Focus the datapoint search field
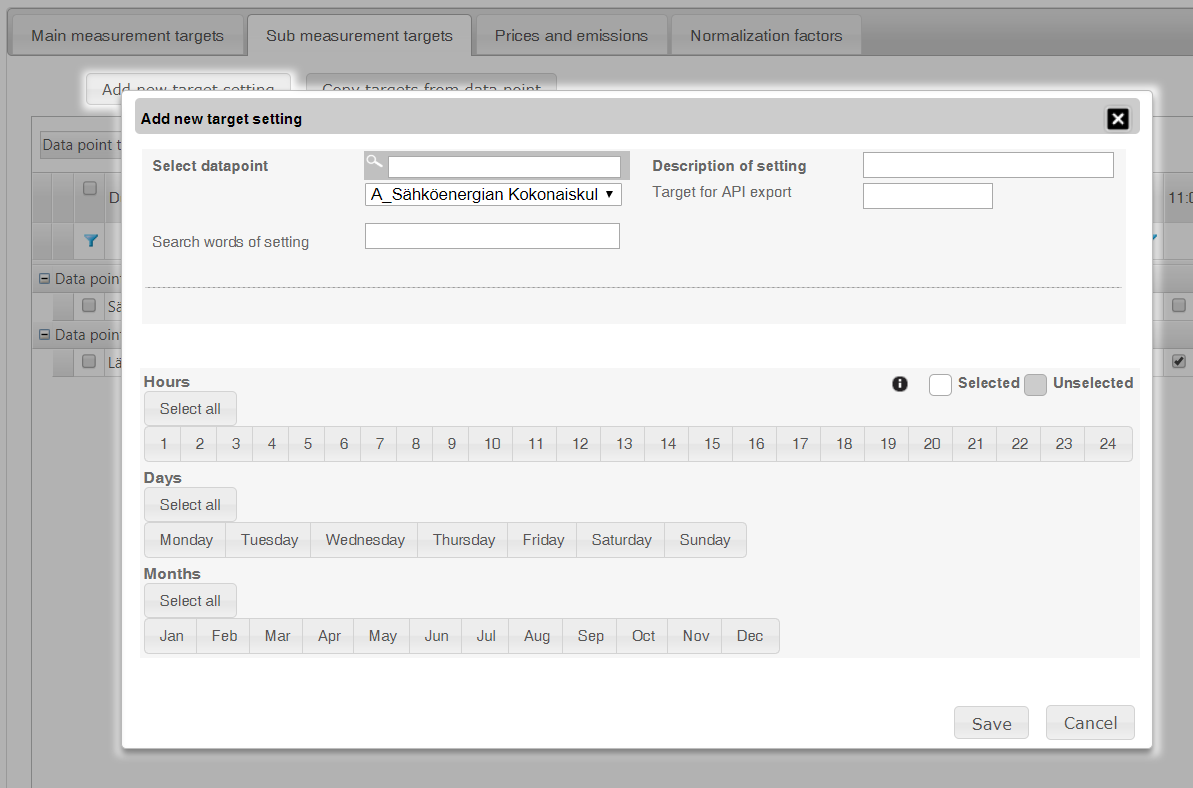1193x788 pixels. [x=504, y=167]
